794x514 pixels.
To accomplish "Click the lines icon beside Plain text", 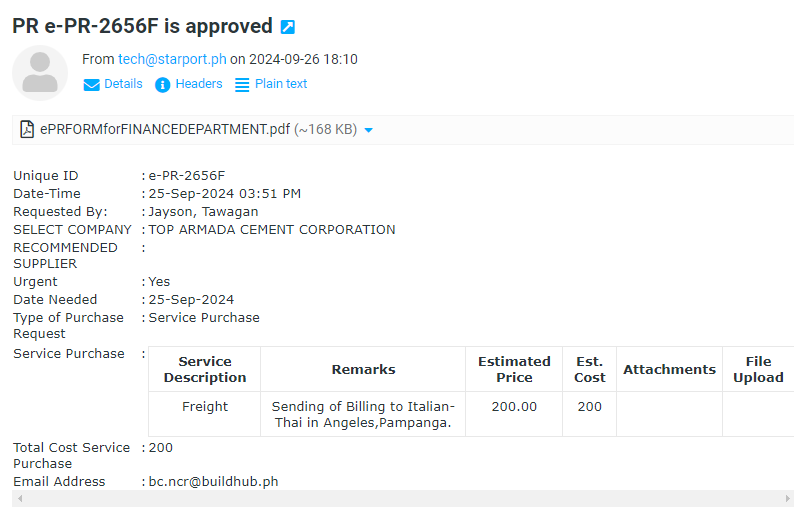I will point(242,85).
